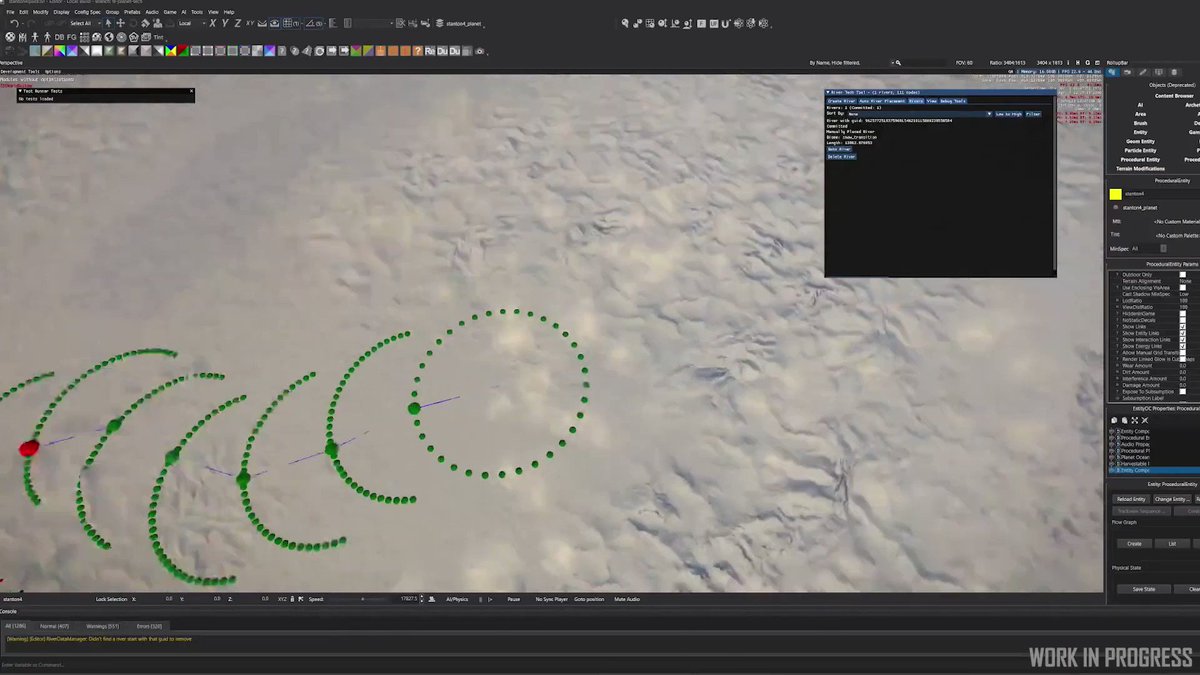The width and height of the screenshot is (1200, 675).
Task: Click the Reload Entity button
Action: point(1131,498)
